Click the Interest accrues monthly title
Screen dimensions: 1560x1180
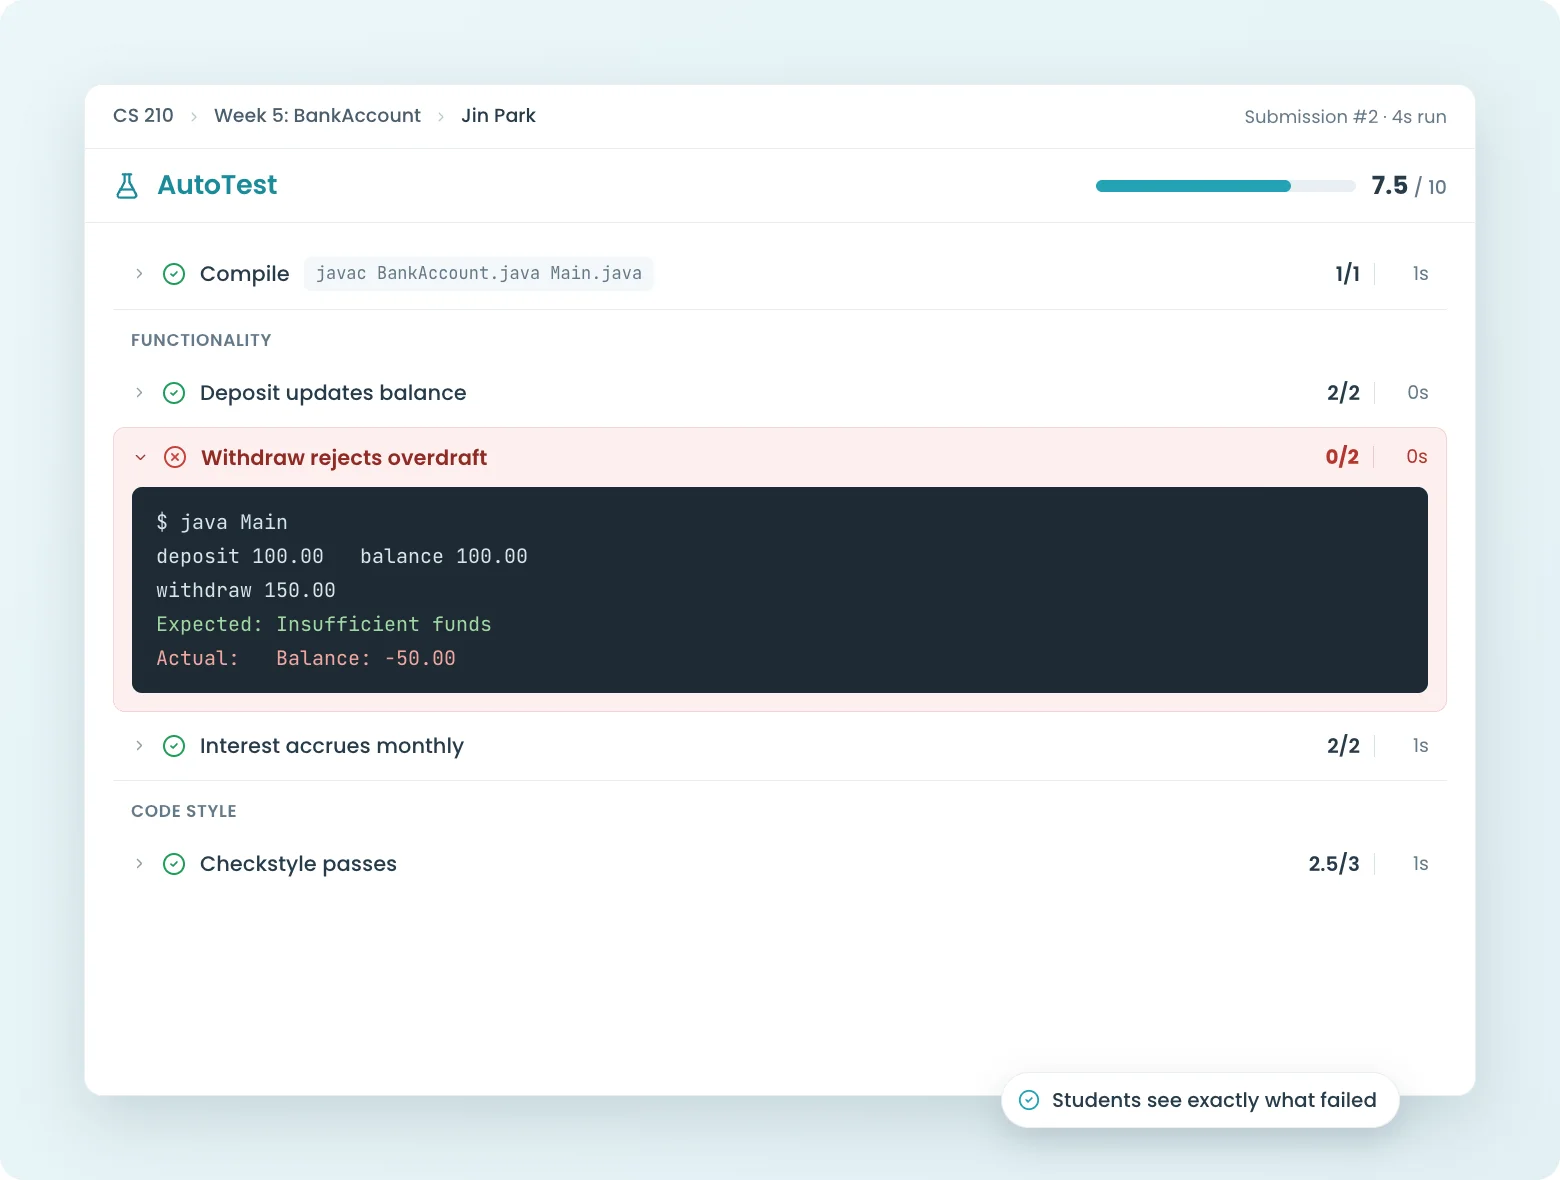coord(332,746)
